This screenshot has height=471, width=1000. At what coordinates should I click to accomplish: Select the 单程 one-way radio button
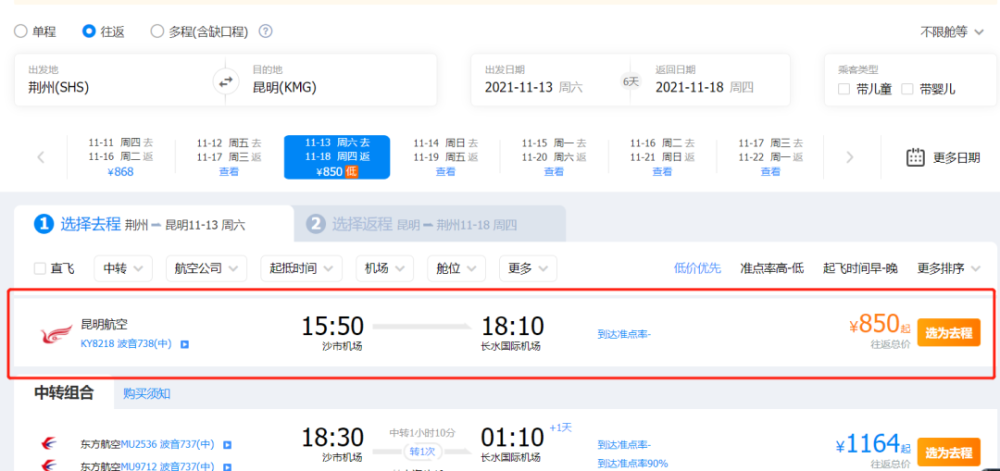(x=20, y=31)
